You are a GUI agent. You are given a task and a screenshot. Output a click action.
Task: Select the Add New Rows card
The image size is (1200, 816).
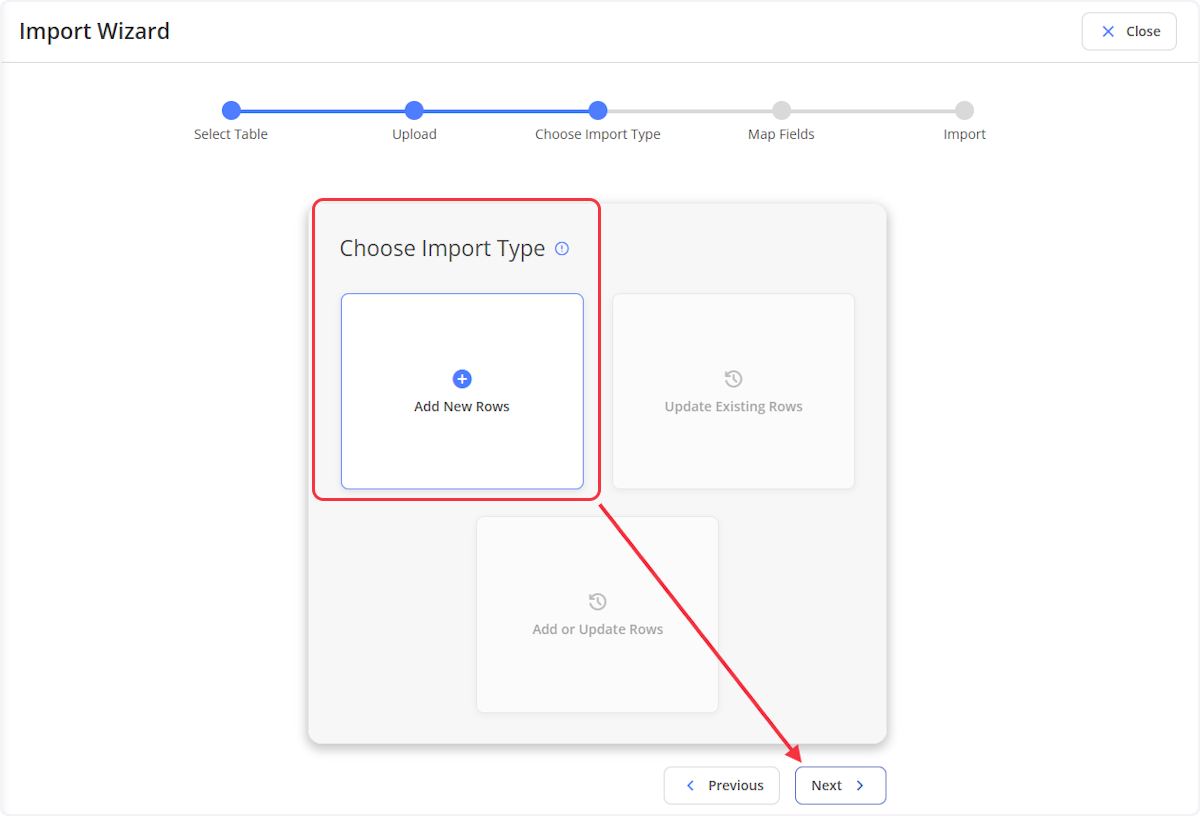click(462, 391)
